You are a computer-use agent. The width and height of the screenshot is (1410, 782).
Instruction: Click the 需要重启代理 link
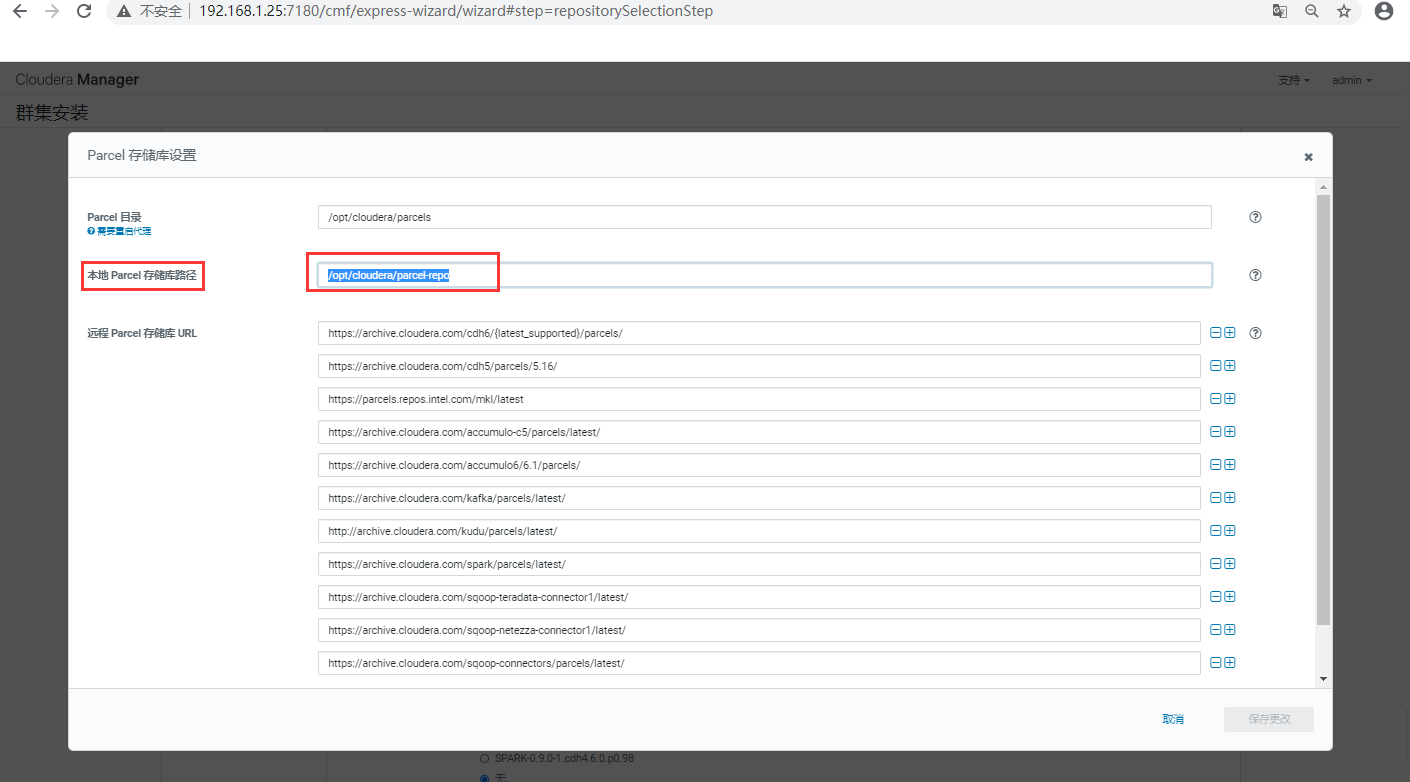pyautogui.click(x=119, y=231)
